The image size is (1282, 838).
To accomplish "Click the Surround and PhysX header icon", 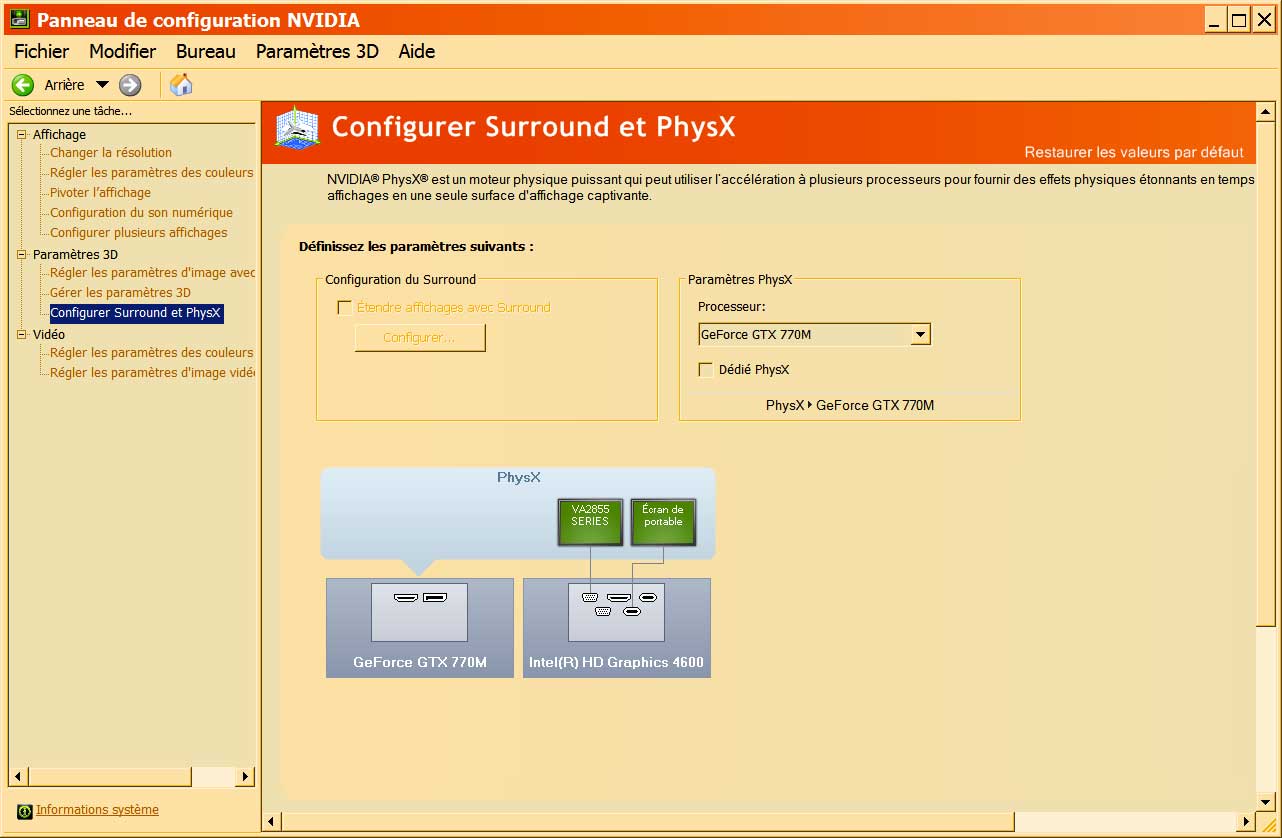I will [x=296, y=129].
